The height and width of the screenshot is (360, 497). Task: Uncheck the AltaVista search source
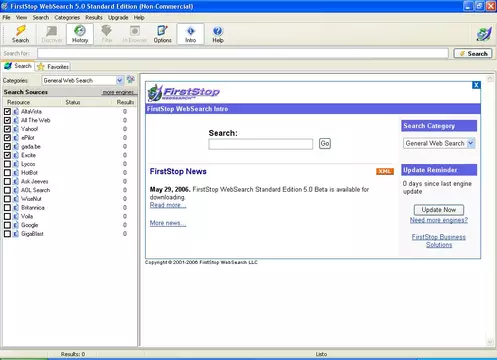click(7, 111)
